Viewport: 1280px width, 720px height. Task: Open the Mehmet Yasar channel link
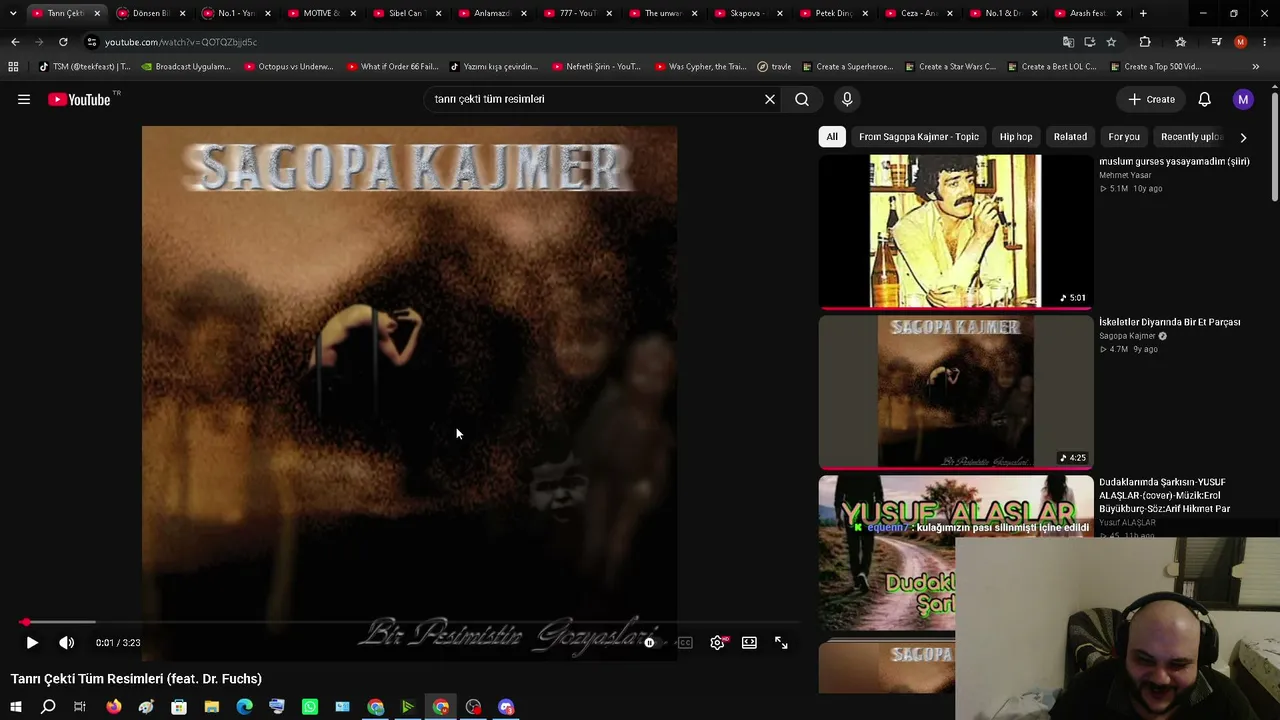tap(1125, 175)
